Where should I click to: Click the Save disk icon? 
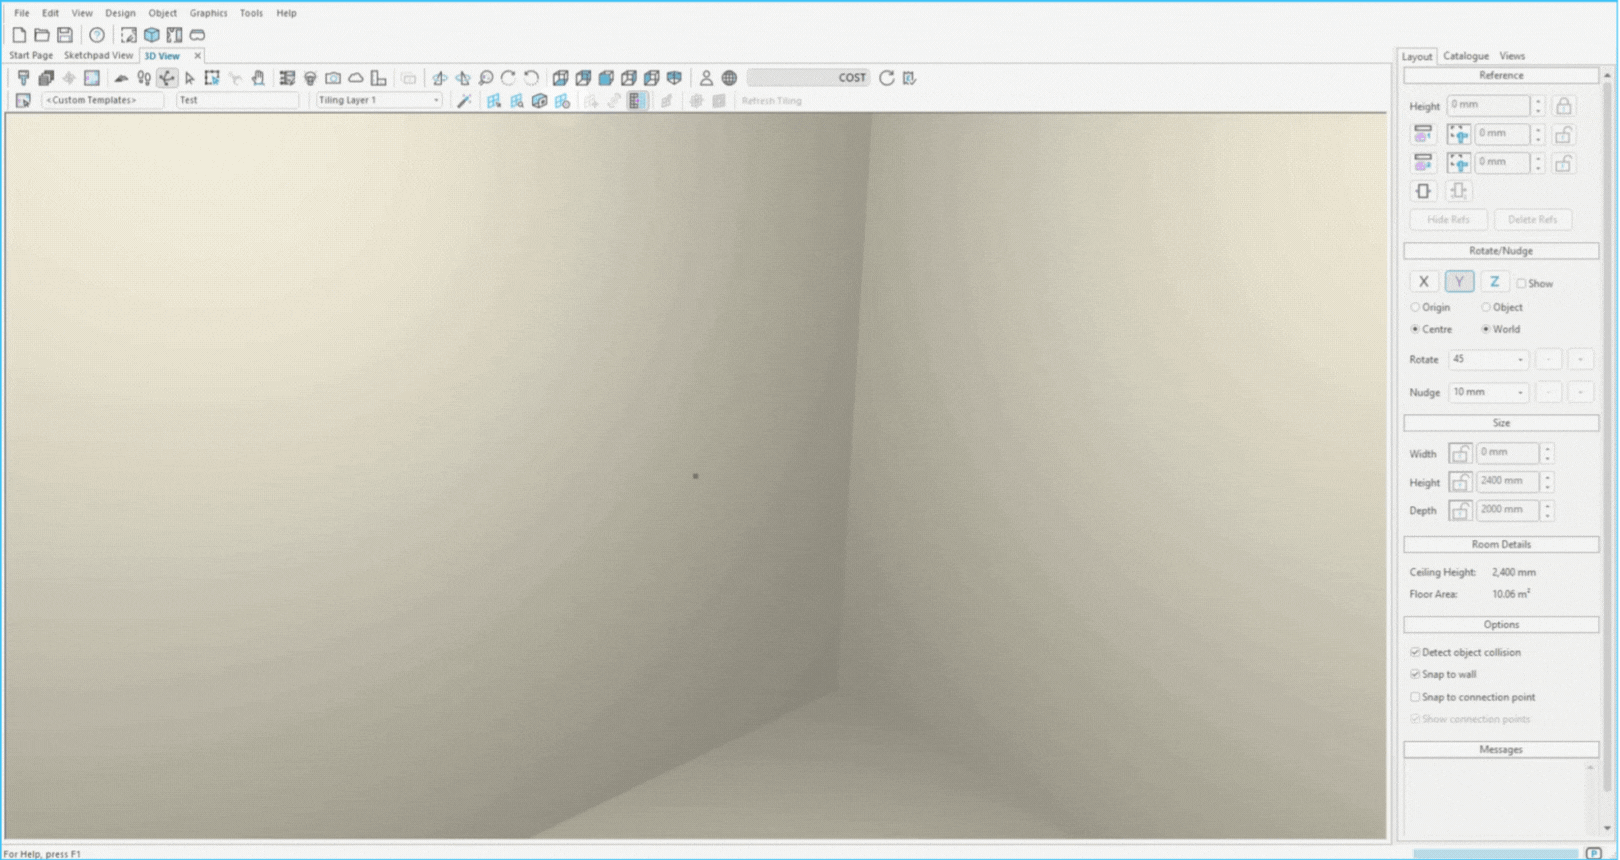65,35
